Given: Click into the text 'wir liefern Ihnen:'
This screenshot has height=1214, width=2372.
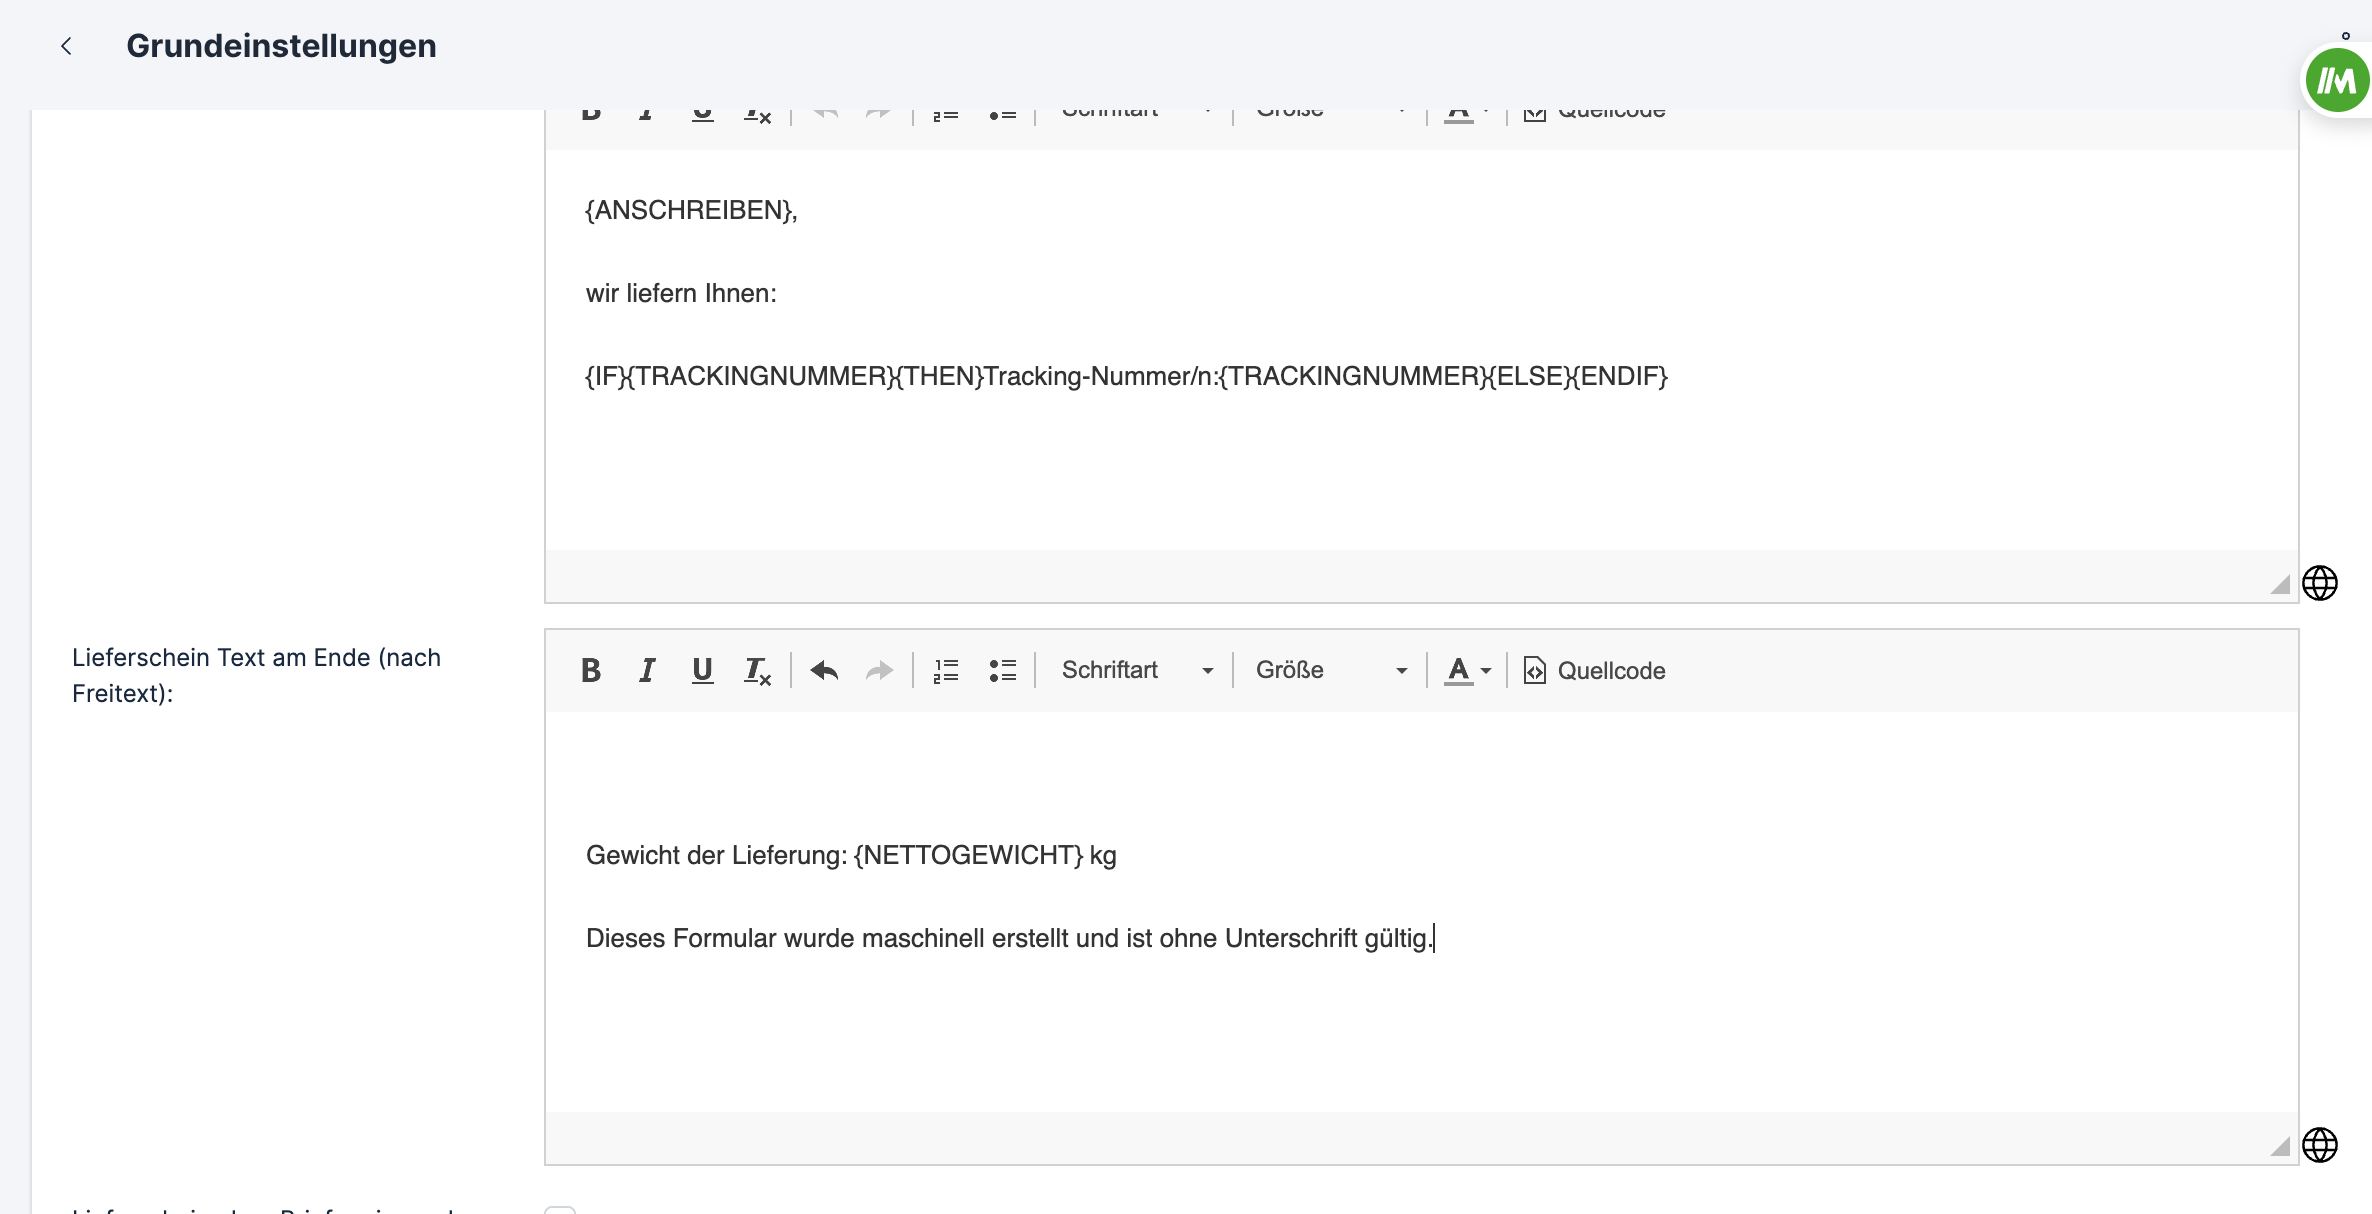Looking at the screenshot, I should (681, 293).
